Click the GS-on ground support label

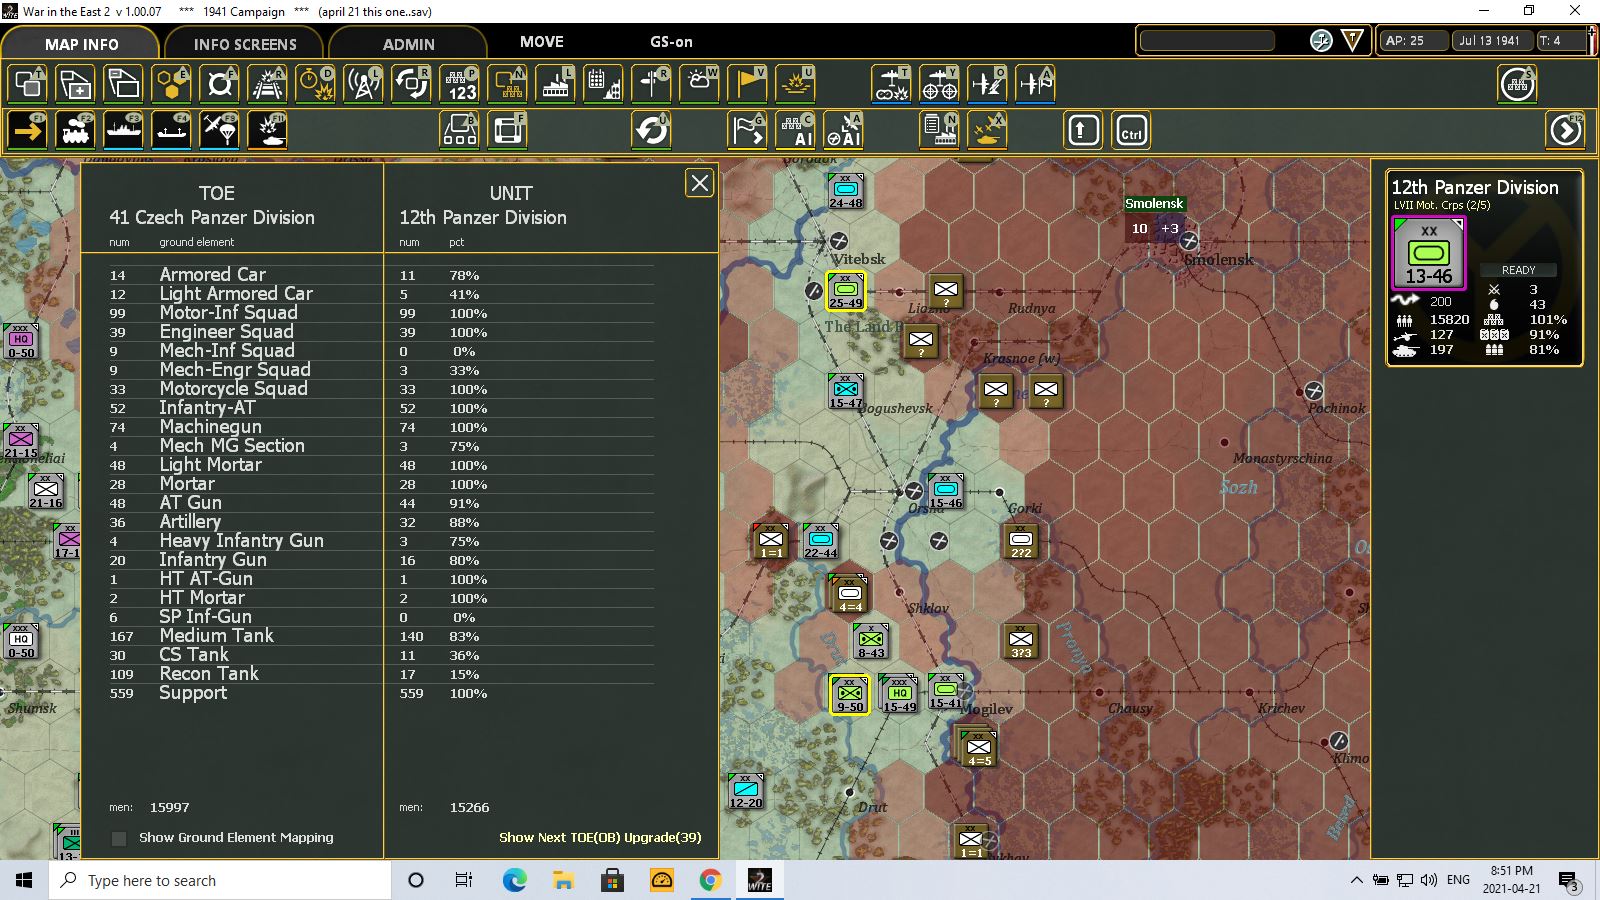click(x=671, y=42)
